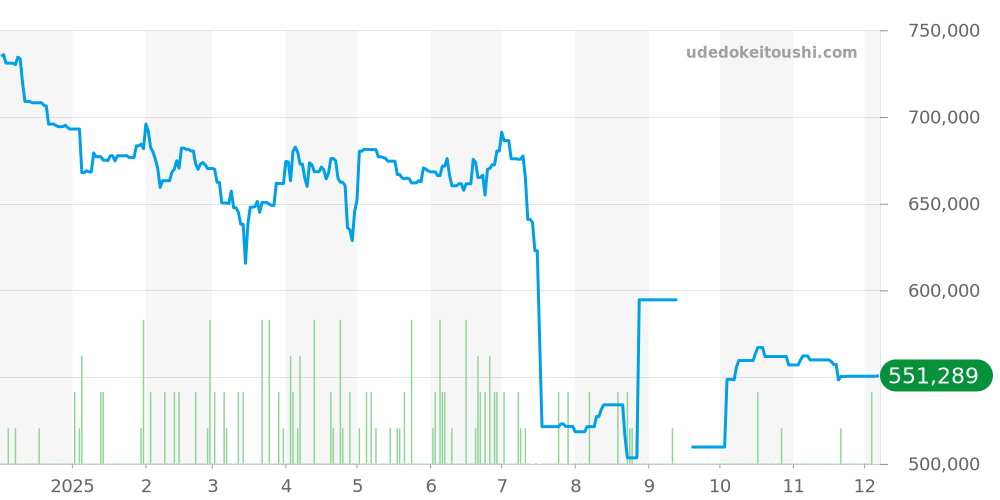Click the 750,000 y-axis label
The height and width of the screenshot is (500, 1000).
(943, 31)
